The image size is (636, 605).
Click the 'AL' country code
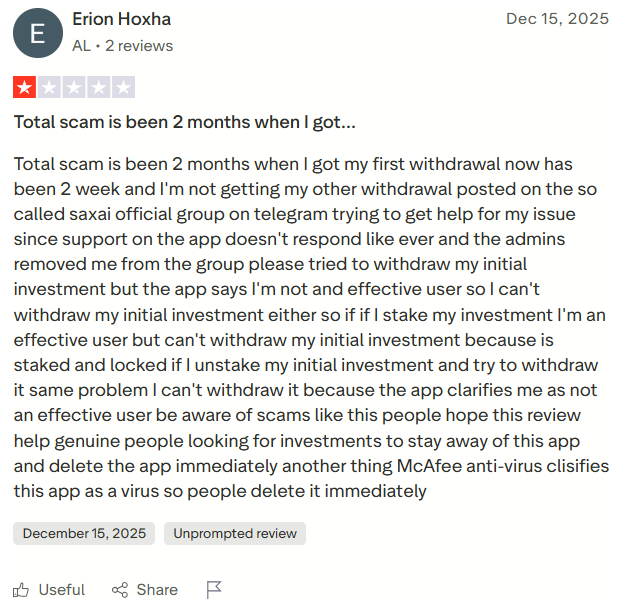click(82, 46)
